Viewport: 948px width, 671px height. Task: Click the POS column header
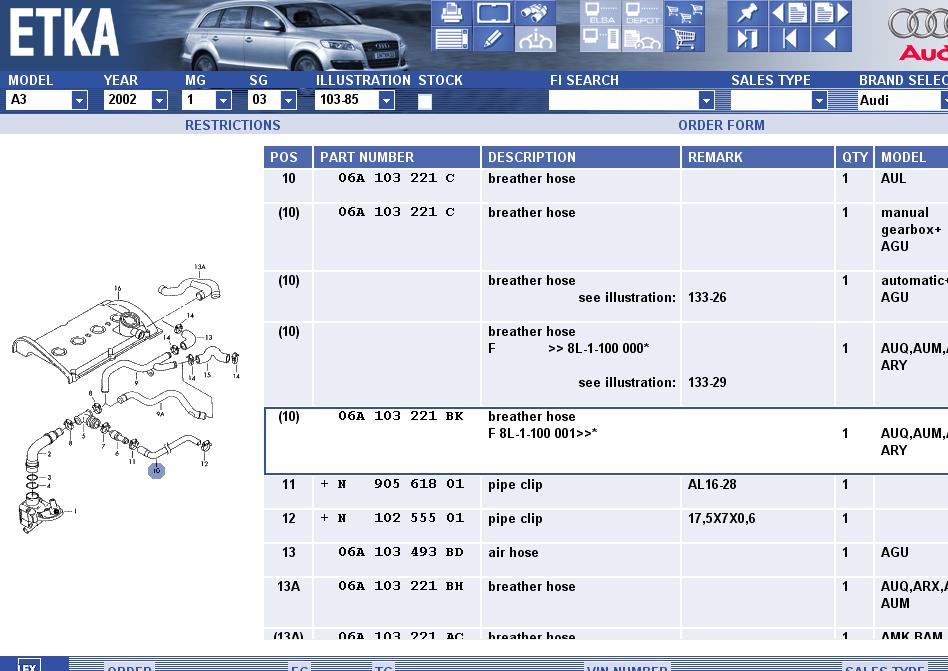click(288, 157)
